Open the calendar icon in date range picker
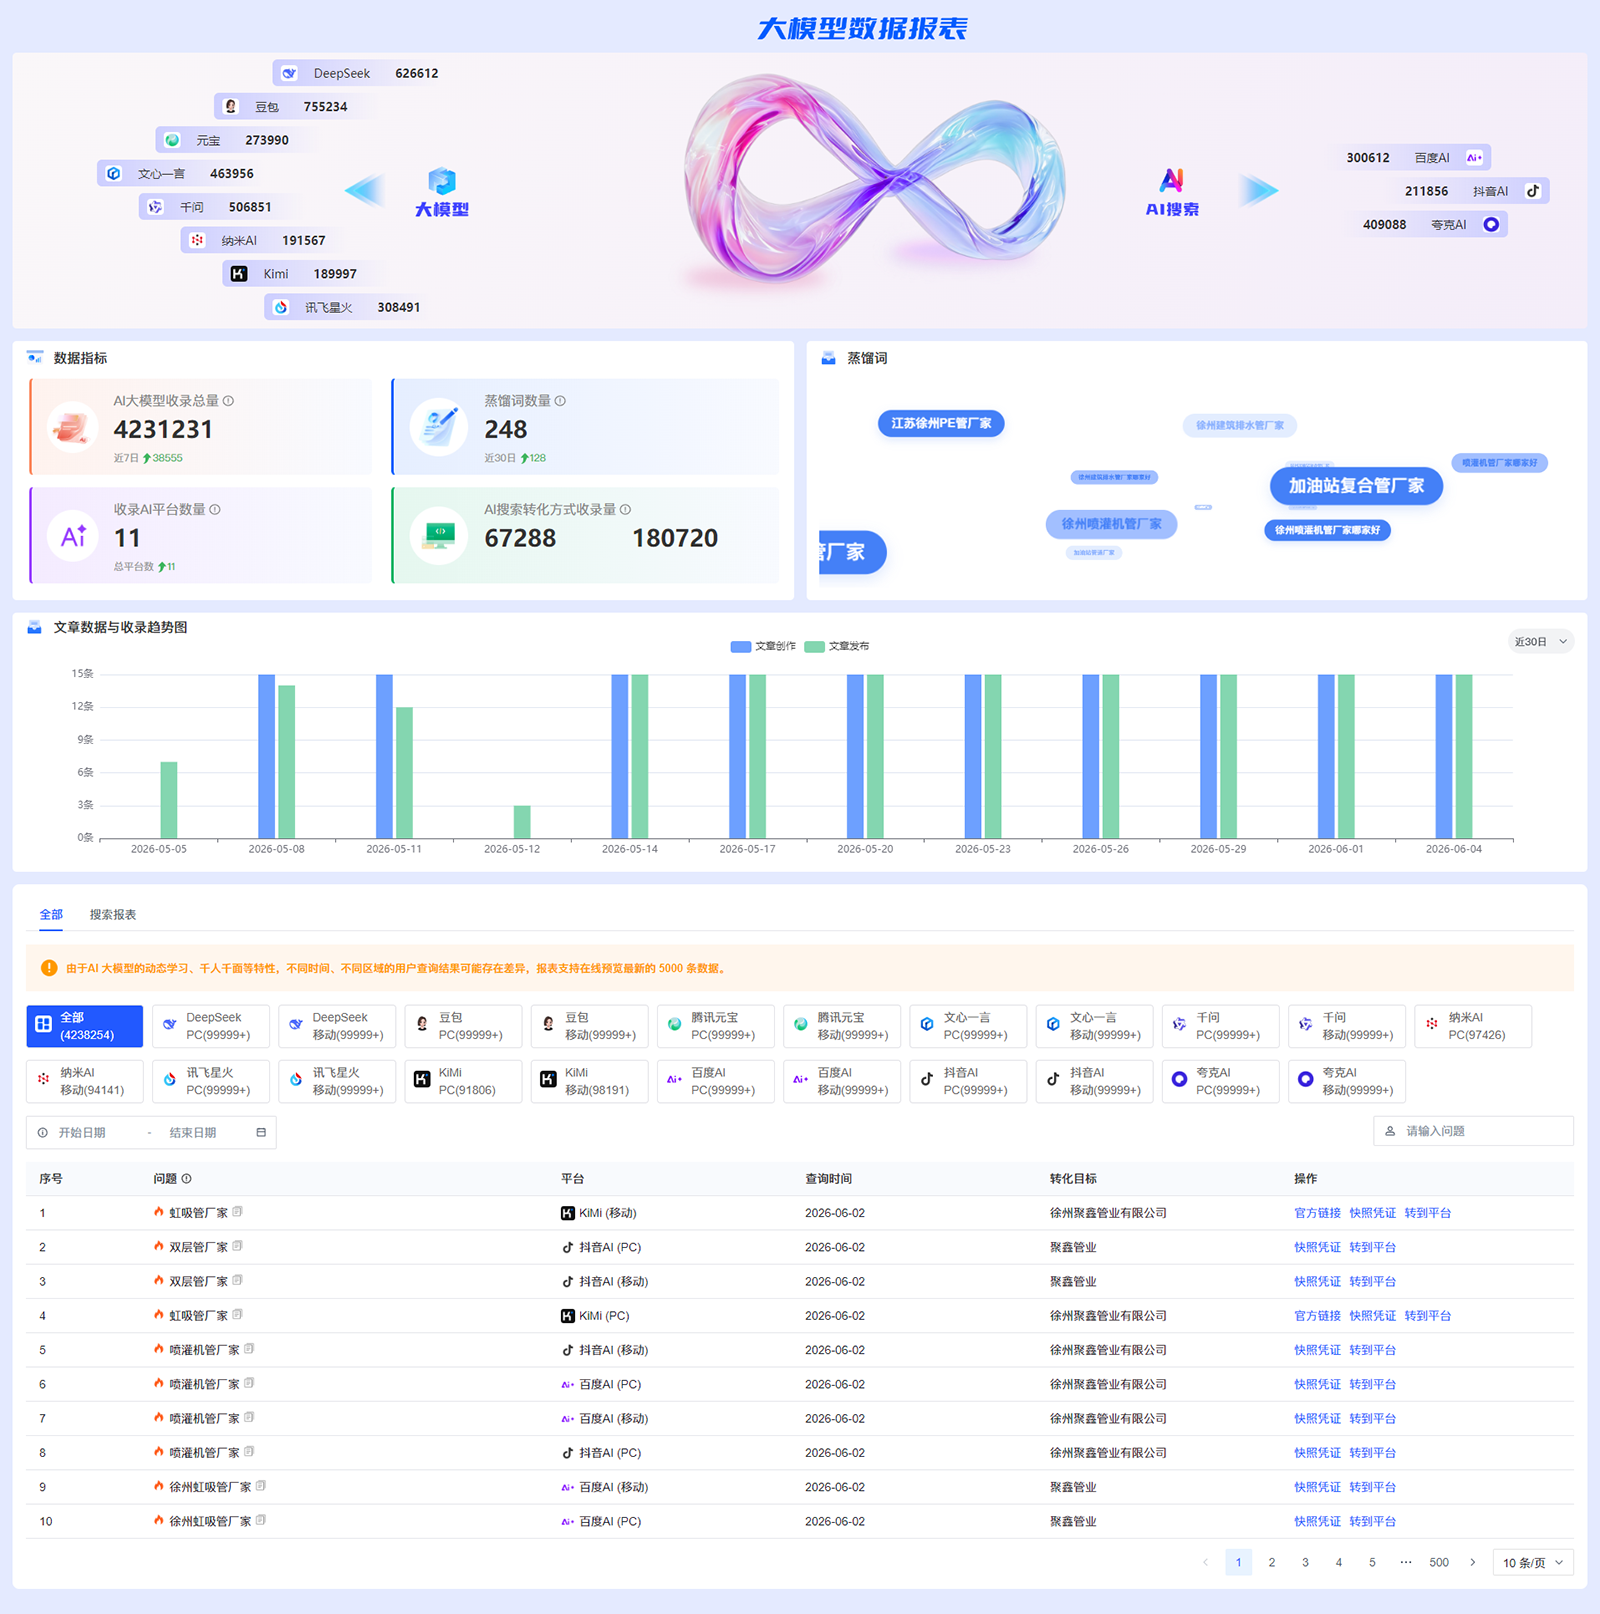 coord(261,1132)
